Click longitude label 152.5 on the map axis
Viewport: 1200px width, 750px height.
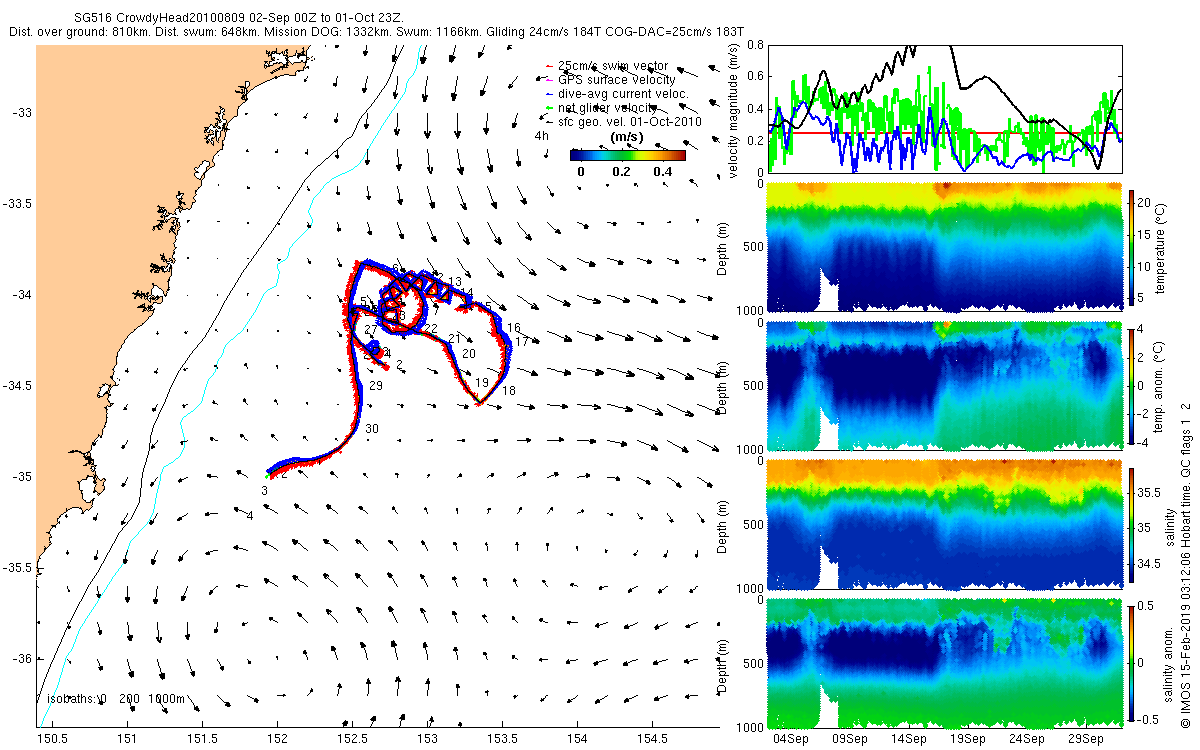tap(353, 738)
